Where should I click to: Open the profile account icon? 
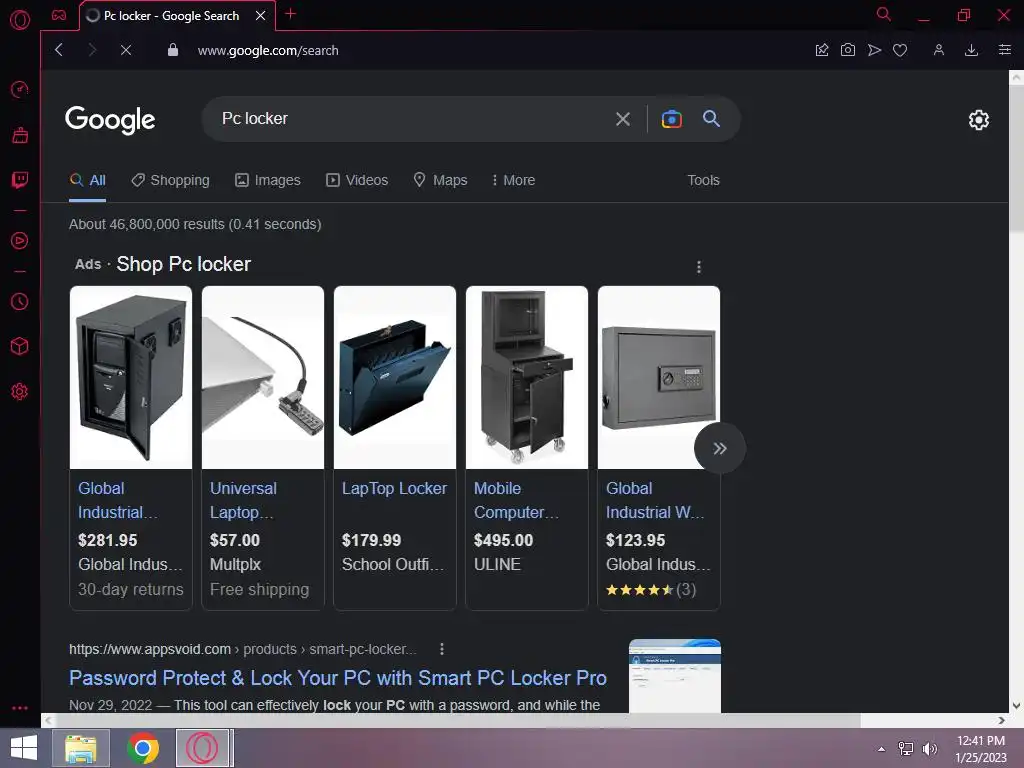point(938,50)
